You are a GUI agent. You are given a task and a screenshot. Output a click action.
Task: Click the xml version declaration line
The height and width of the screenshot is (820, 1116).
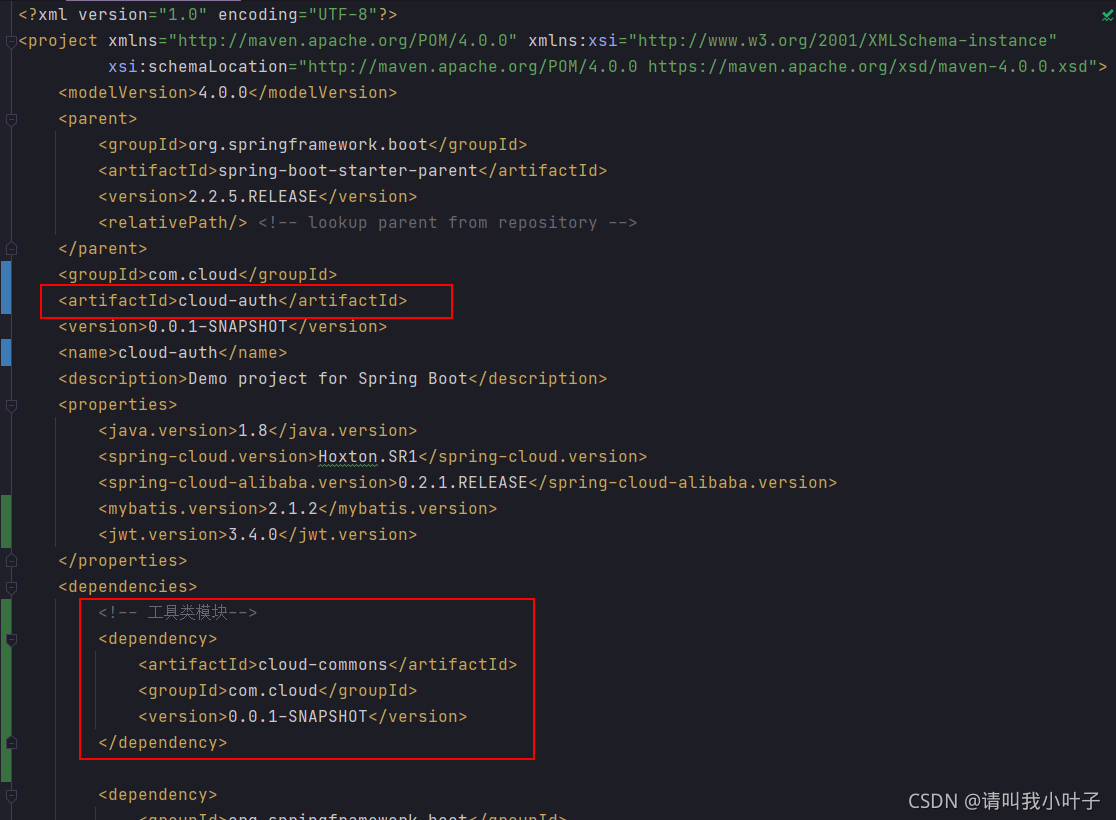point(208,14)
